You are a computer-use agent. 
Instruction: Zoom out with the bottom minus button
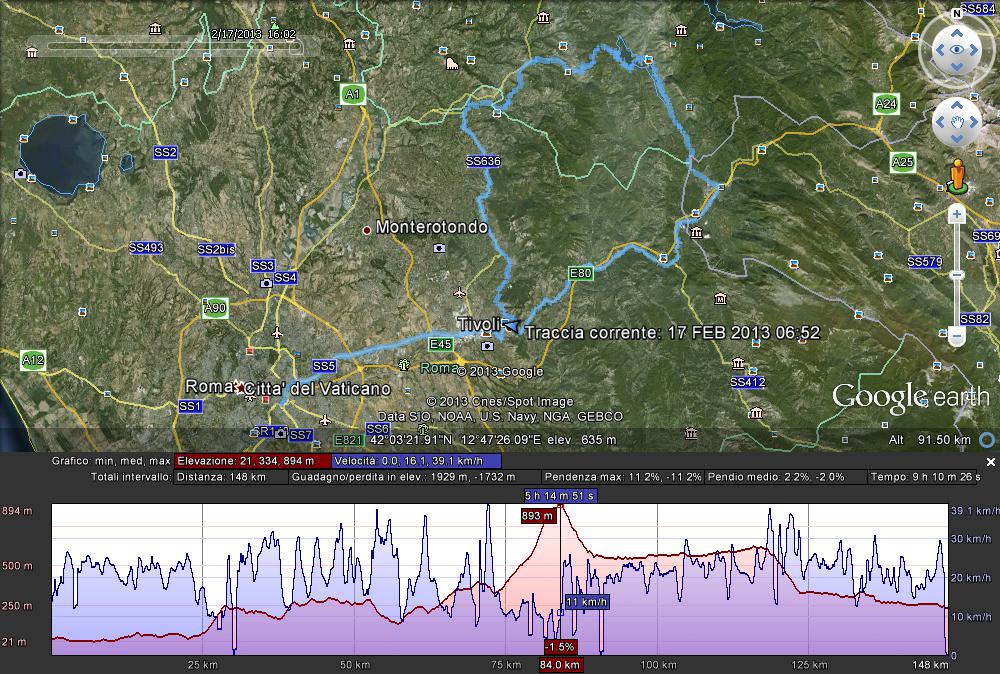point(956,335)
